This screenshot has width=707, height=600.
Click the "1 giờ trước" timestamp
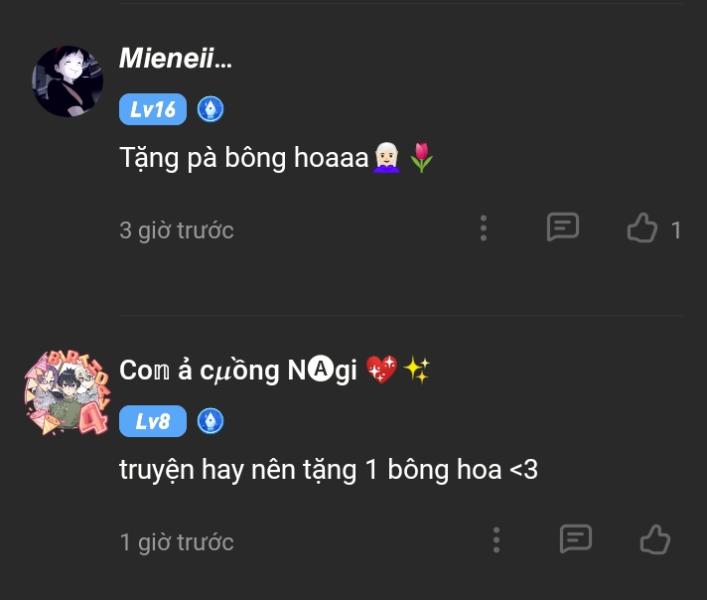point(176,542)
